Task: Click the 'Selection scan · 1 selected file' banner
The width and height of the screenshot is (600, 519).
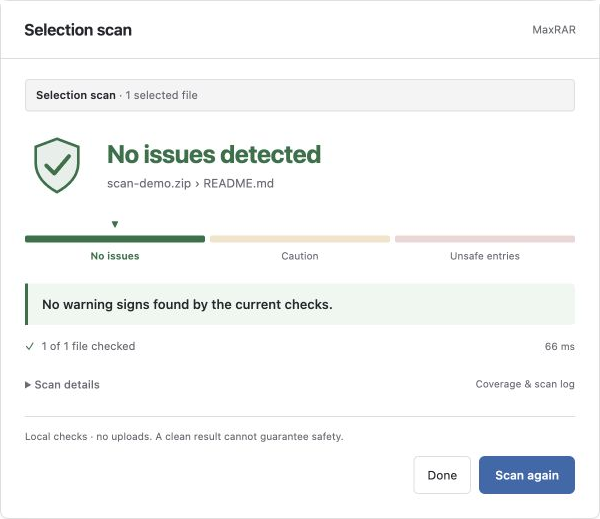Action: 300,95
